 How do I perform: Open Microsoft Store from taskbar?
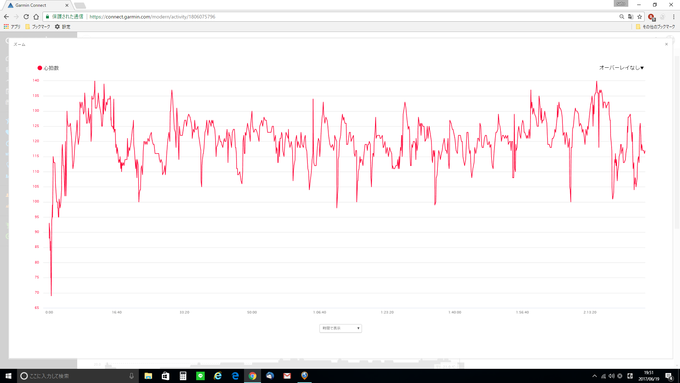click(x=166, y=376)
